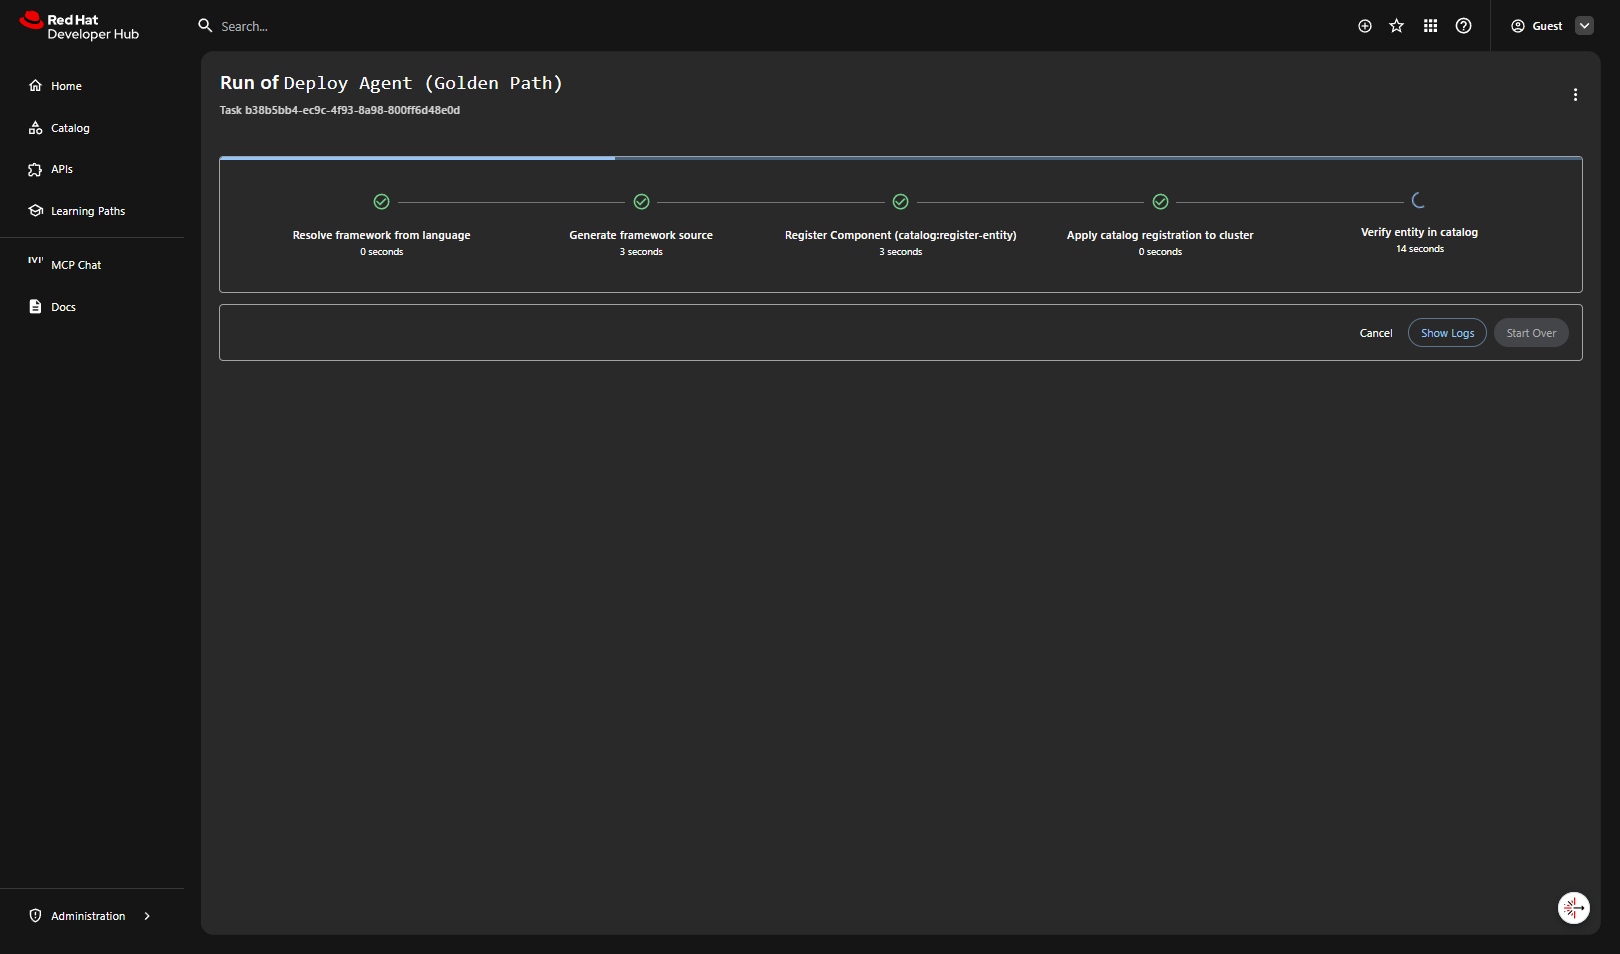
Task: Click the Run of Deploy Agent title
Action: click(391, 83)
